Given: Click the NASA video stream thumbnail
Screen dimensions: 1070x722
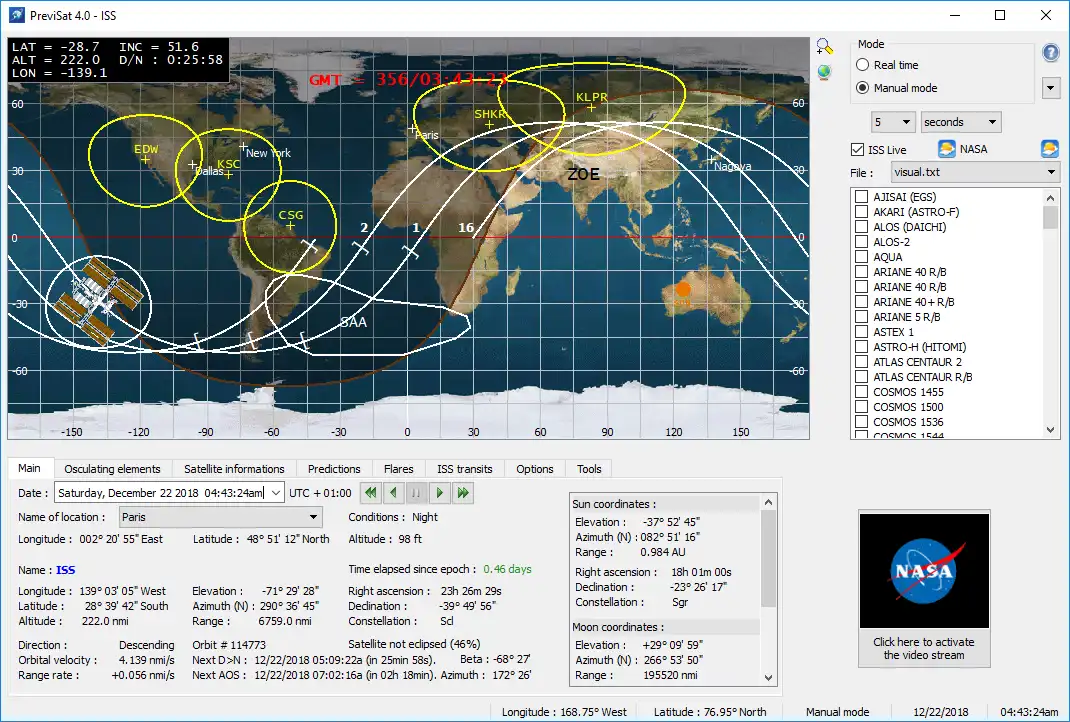Looking at the screenshot, I should coord(923,571).
